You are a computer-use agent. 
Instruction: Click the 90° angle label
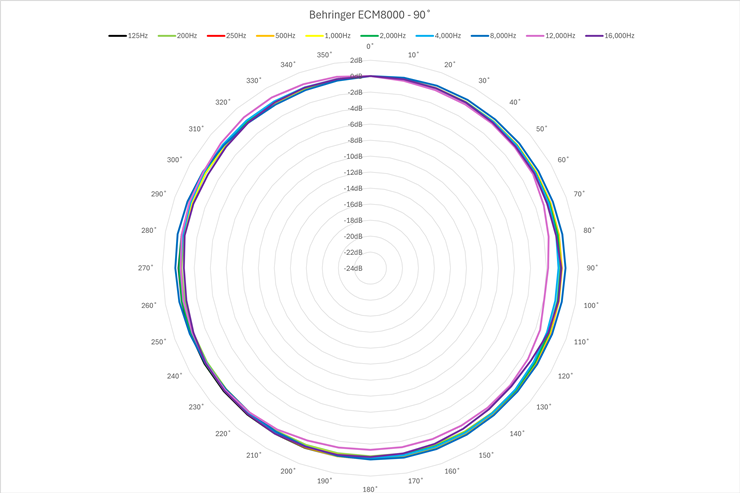(x=592, y=268)
